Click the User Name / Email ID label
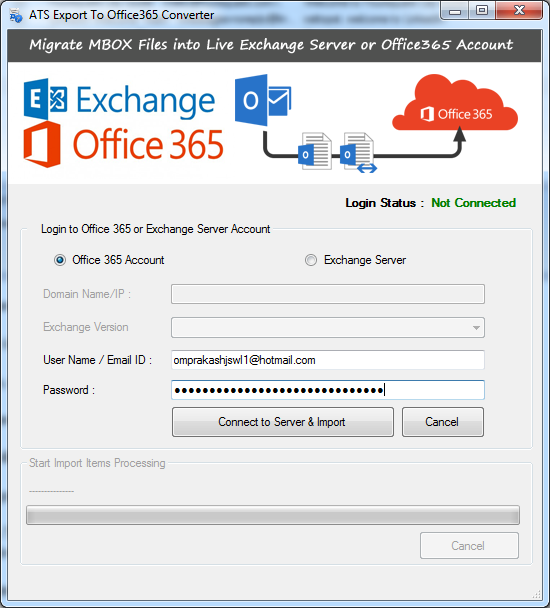This screenshot has height=608, width=550. 97,360
